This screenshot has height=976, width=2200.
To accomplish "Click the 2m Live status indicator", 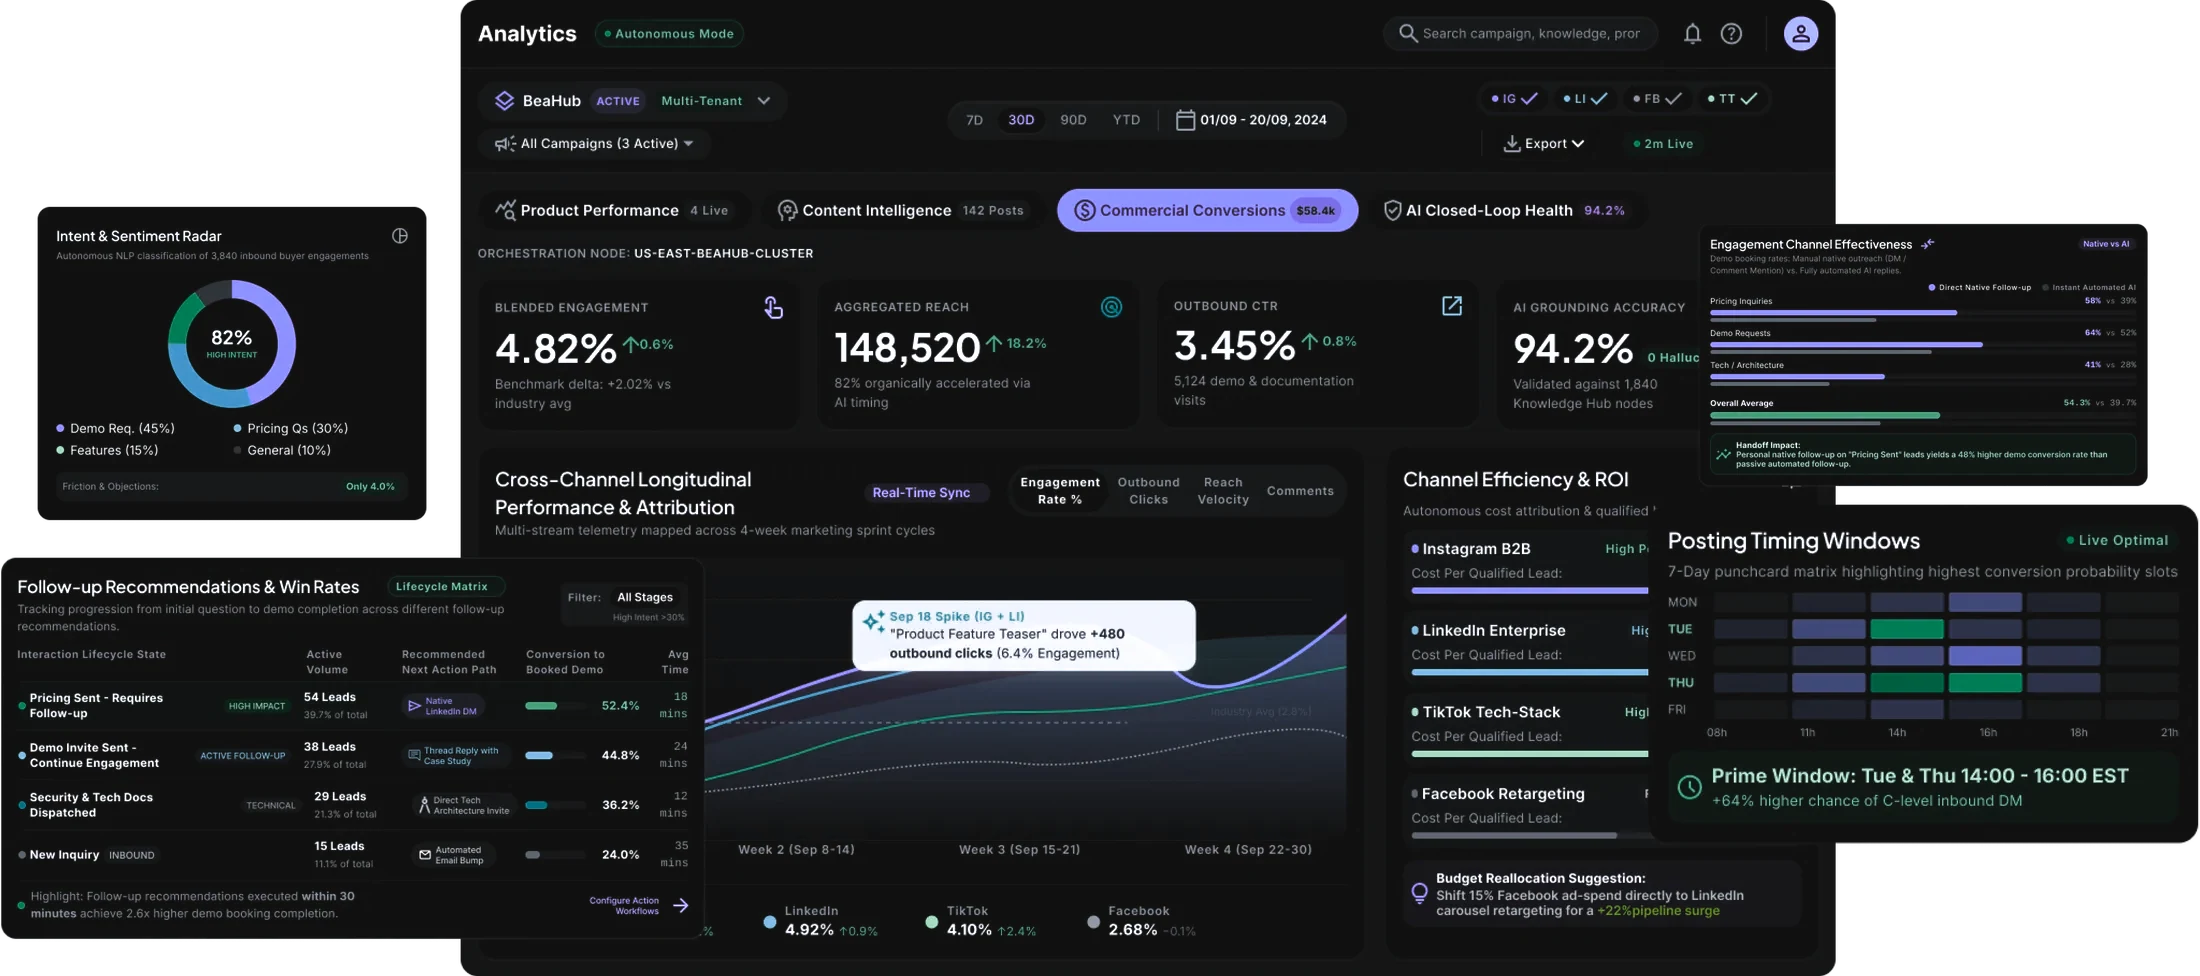I will click(1663, 144).
